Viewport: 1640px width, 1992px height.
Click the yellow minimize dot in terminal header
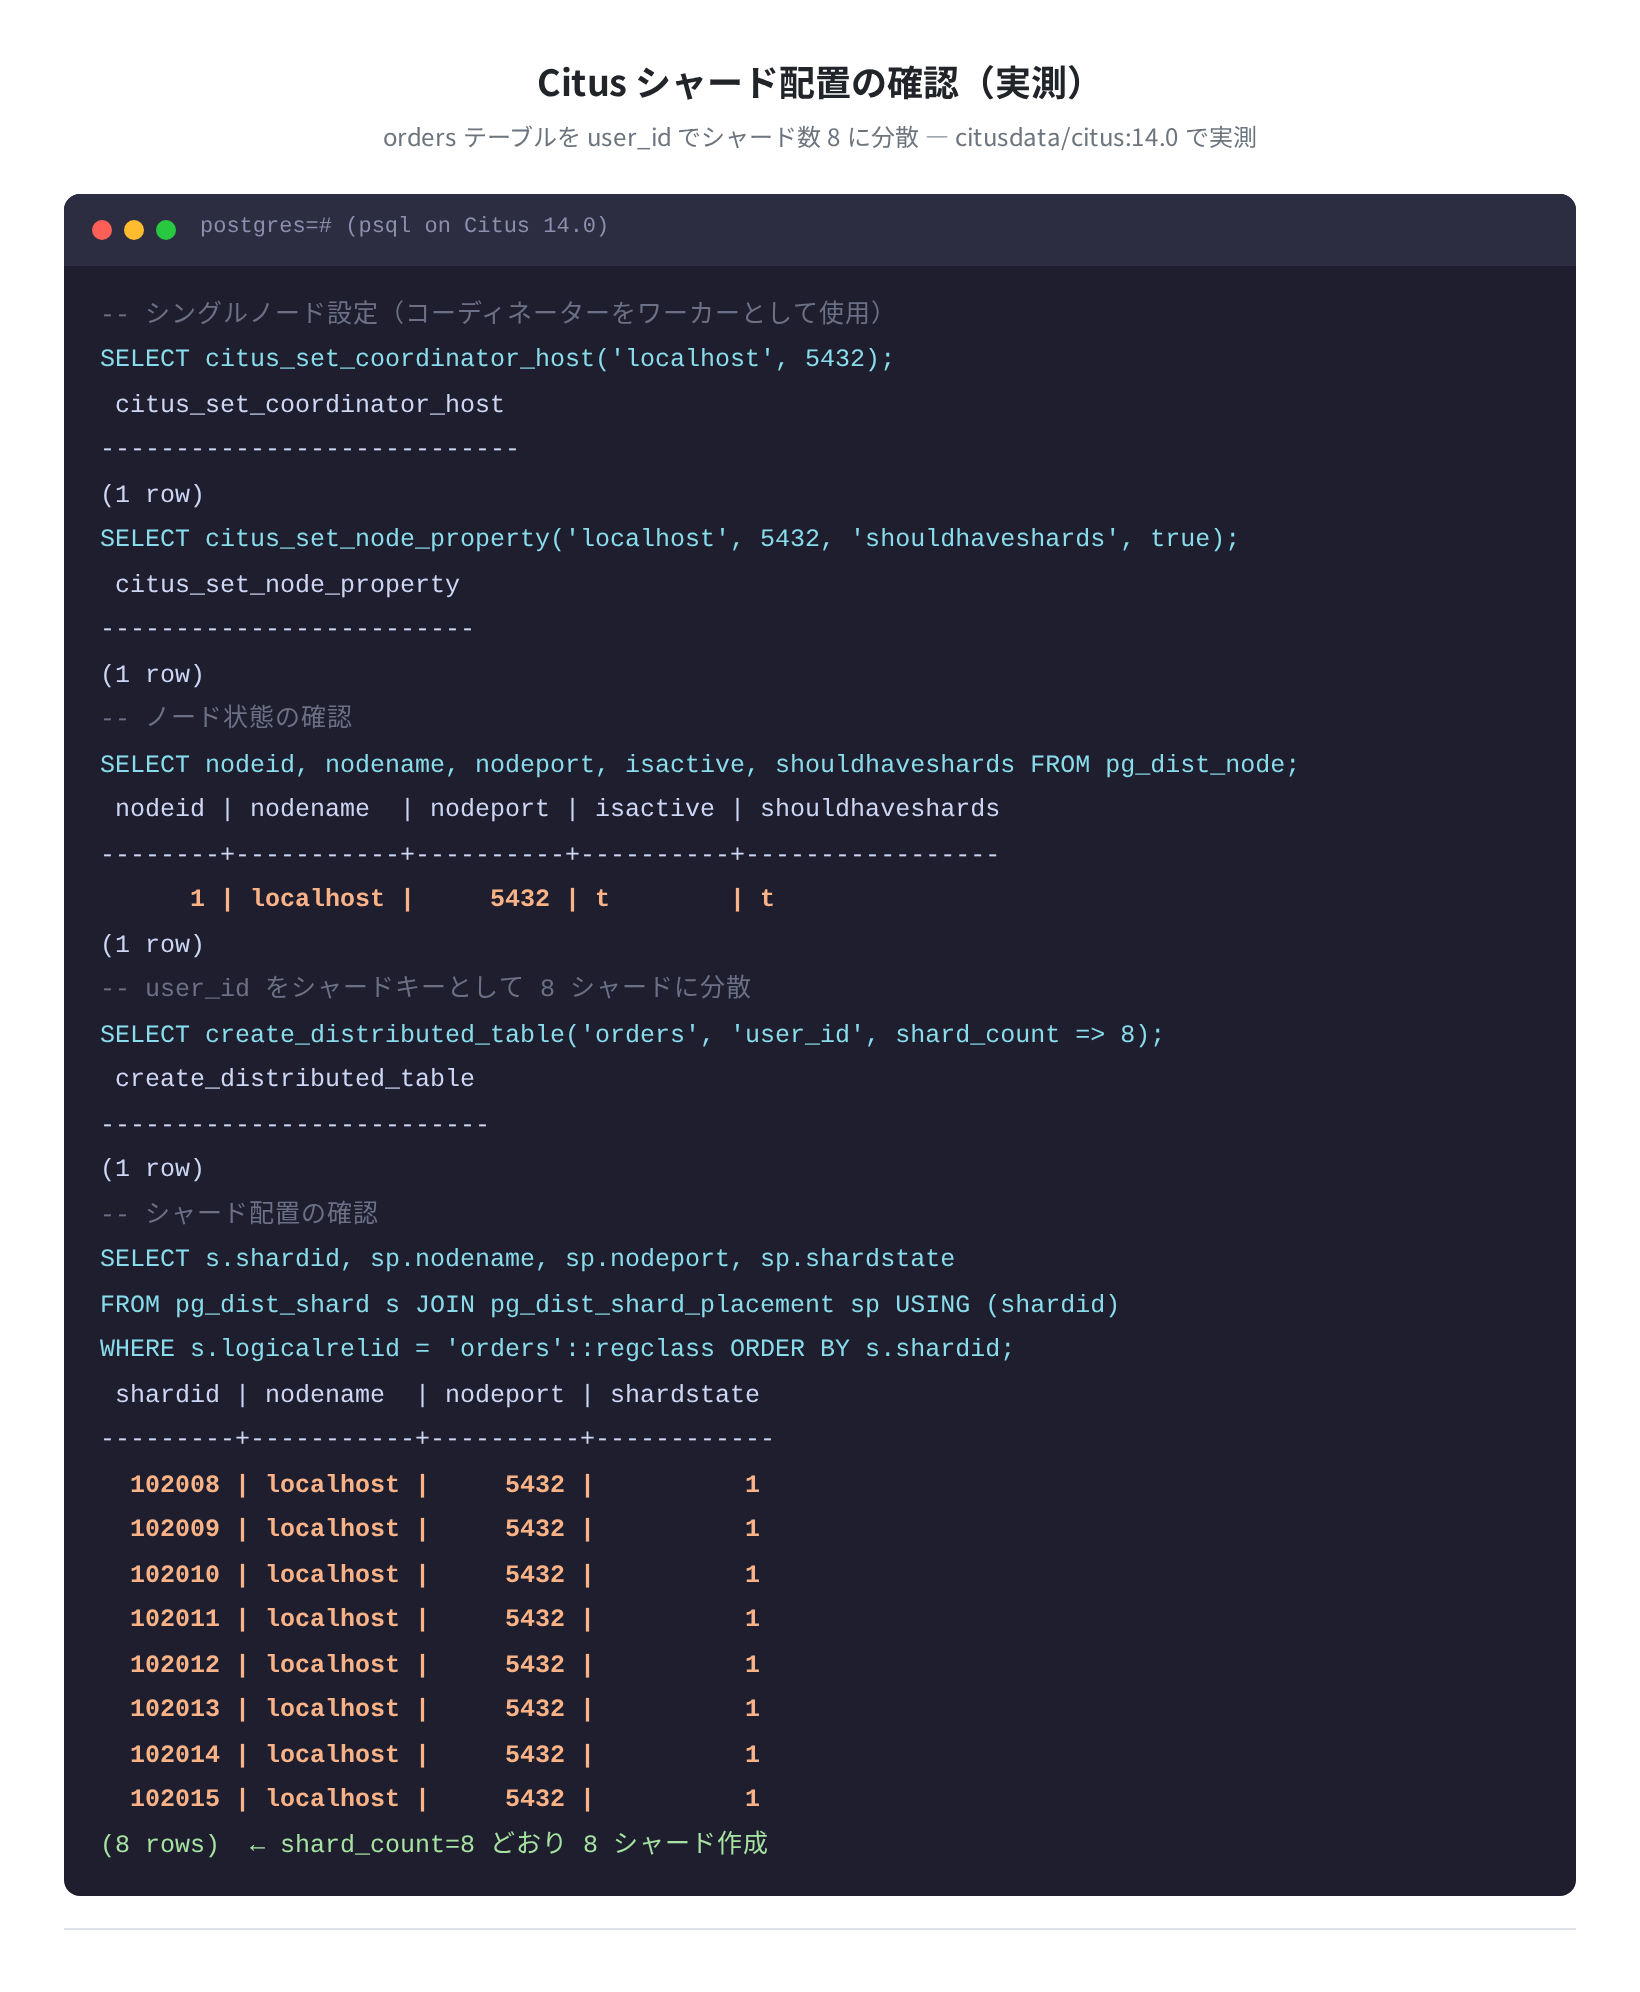click(134, 230)
